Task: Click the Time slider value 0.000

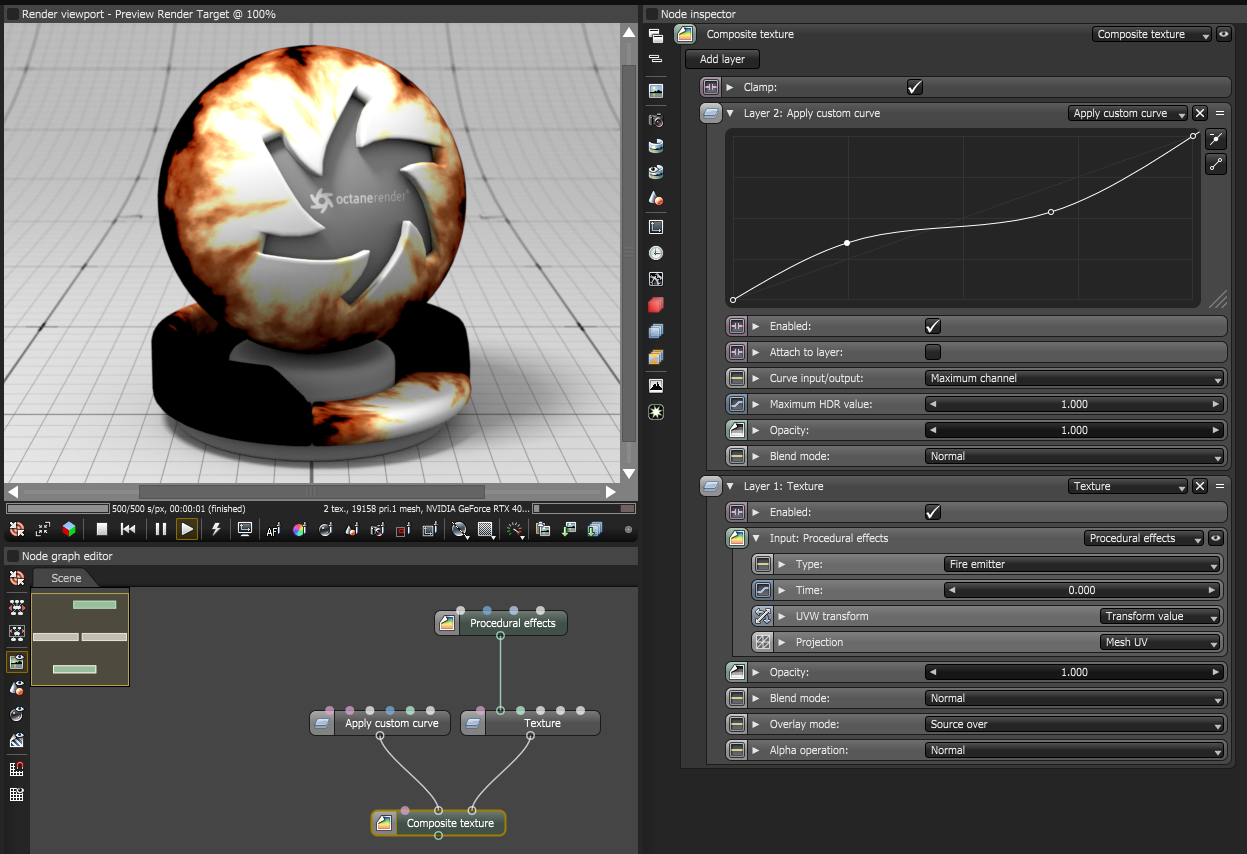Action: [x=1083, y=590]
